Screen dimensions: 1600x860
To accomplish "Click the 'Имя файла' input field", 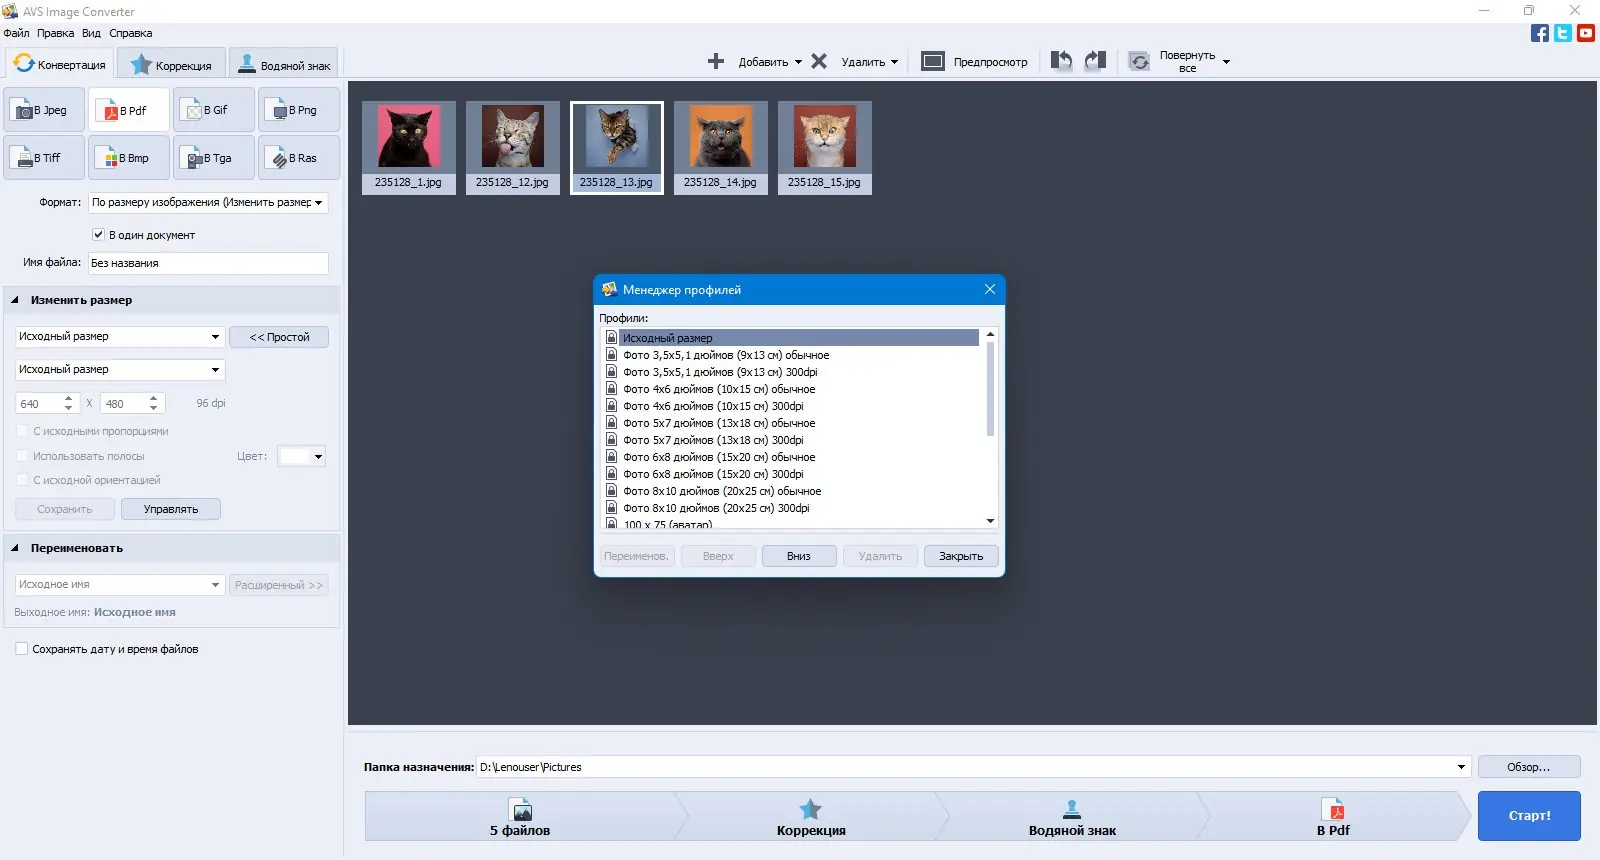I will pos(208,264).
